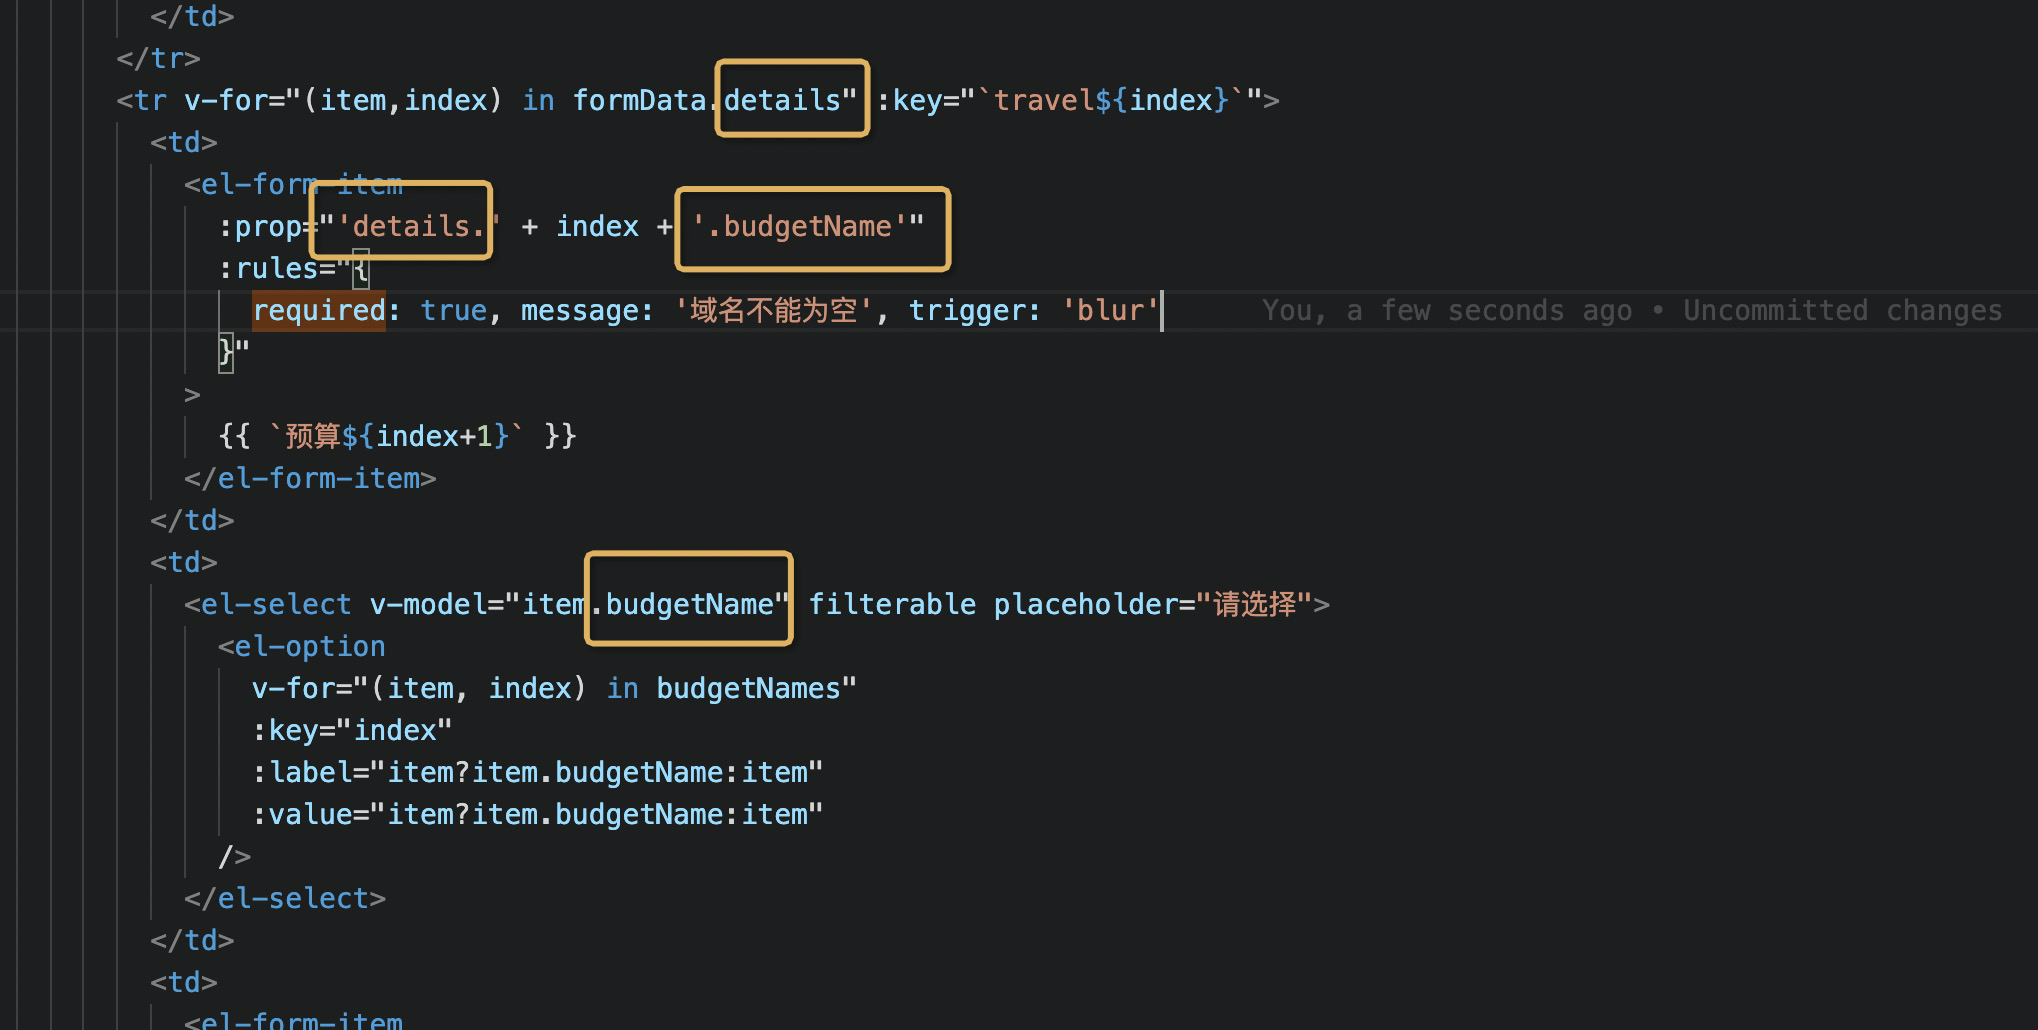This screenshot has width=2038, height=1030.
Task: Click the '.budgetName' box in el-select v-model
Action: pos(688,603)
